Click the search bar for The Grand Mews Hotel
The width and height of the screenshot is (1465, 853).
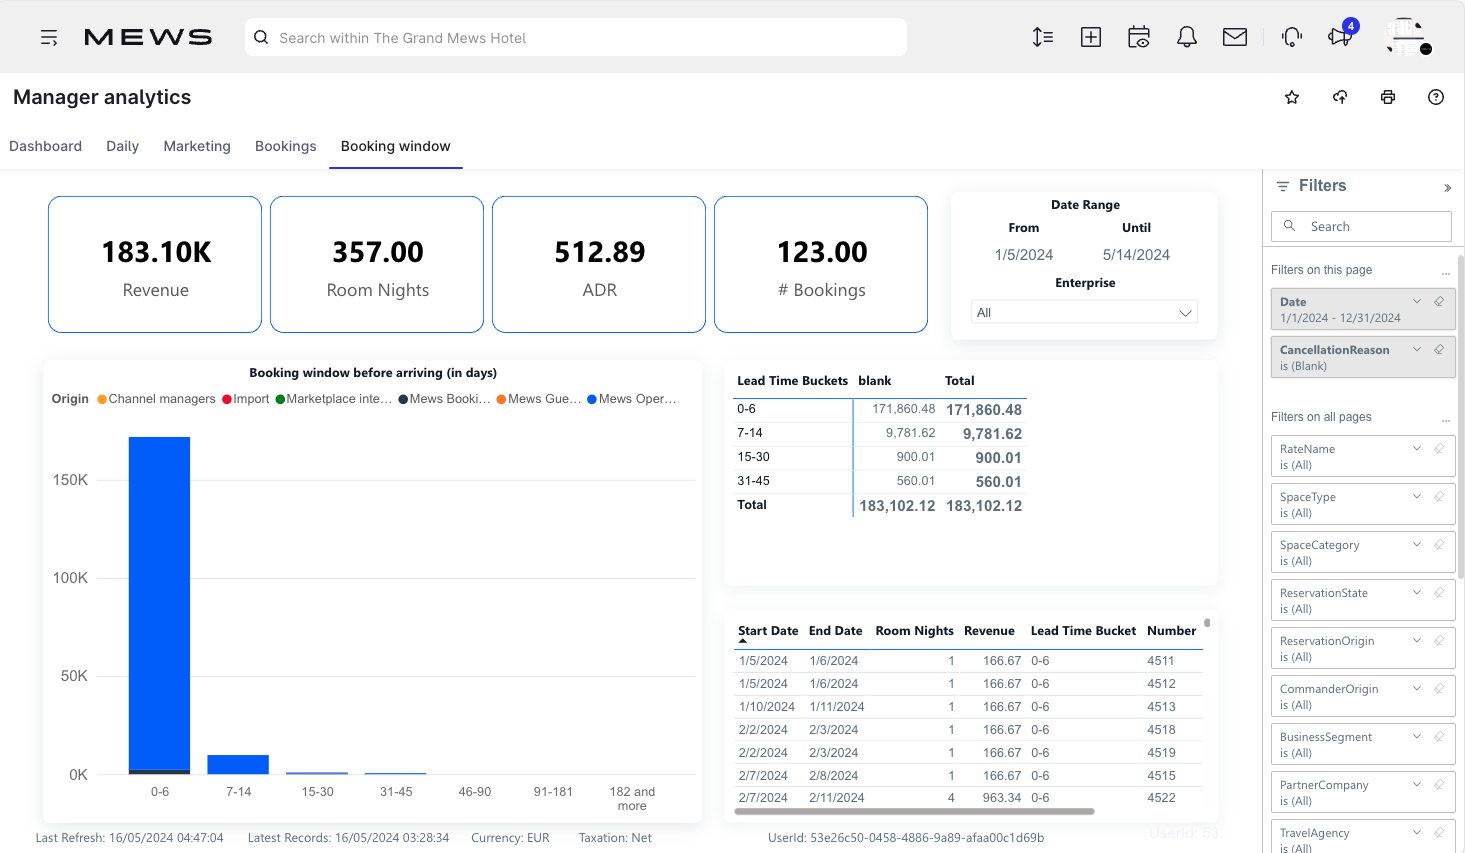[575, 37]
